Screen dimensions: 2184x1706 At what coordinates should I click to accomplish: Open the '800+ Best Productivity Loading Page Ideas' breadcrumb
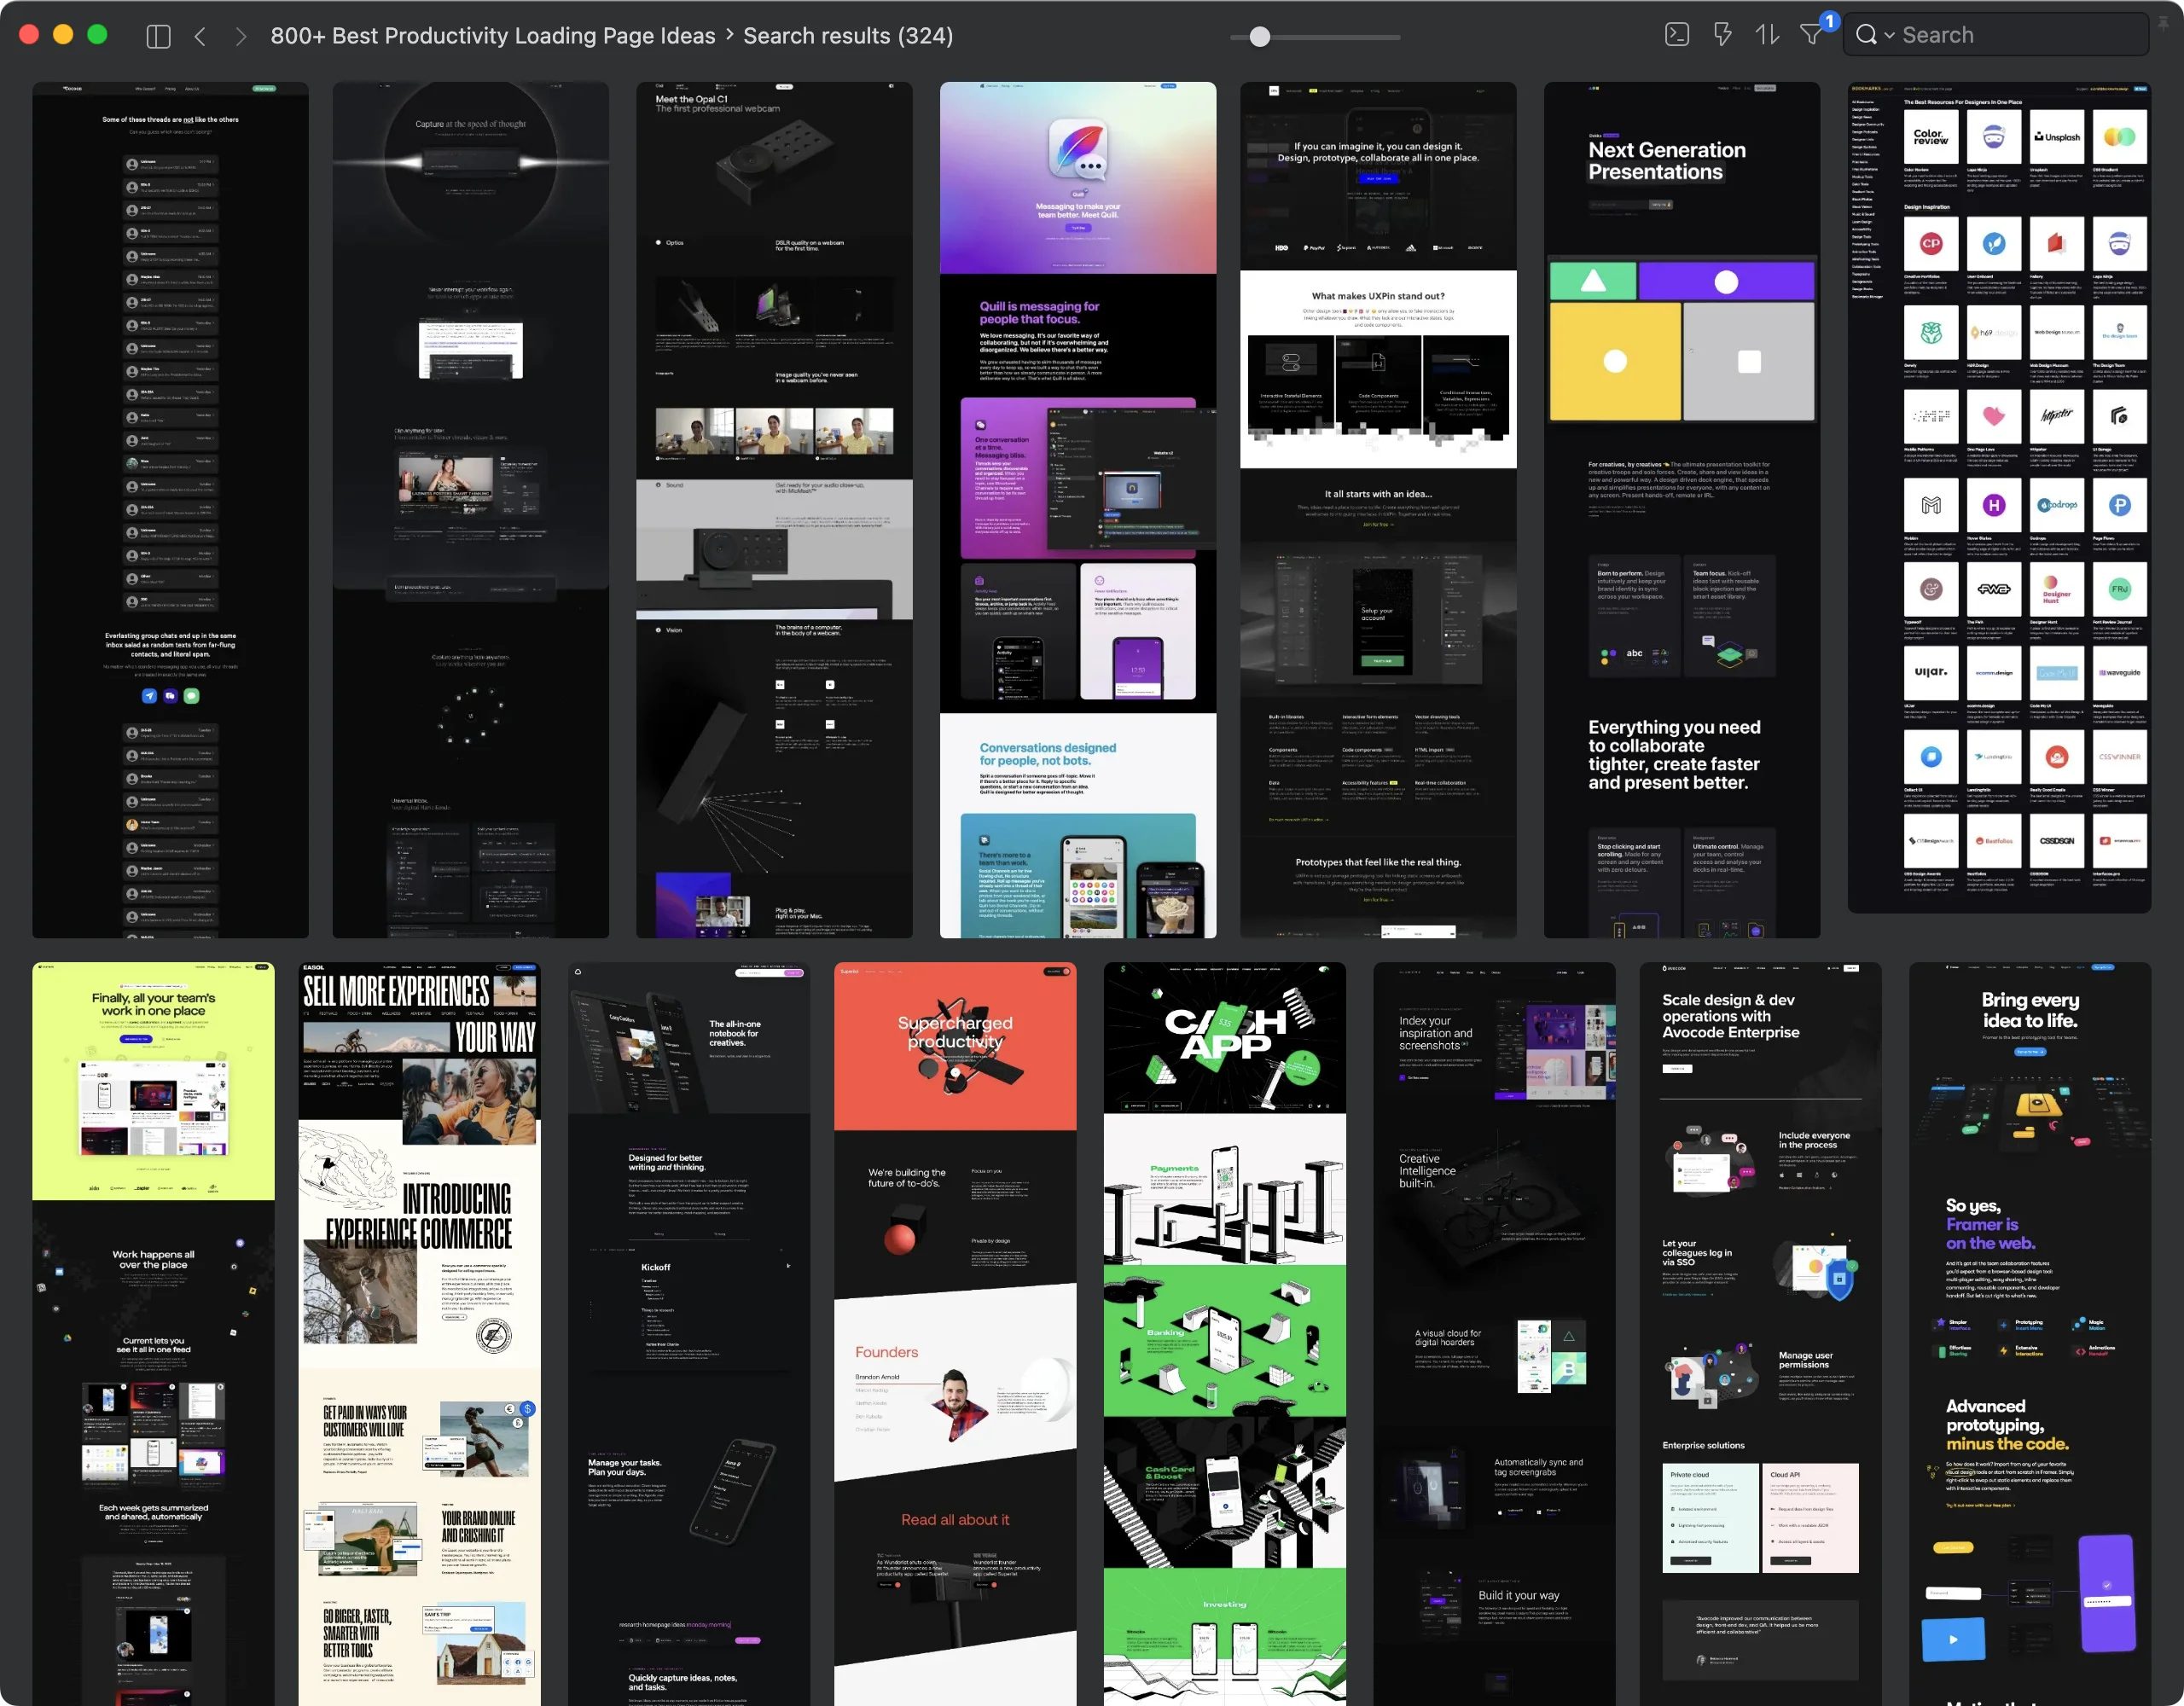pyautogui.click(x=493, y=36)
